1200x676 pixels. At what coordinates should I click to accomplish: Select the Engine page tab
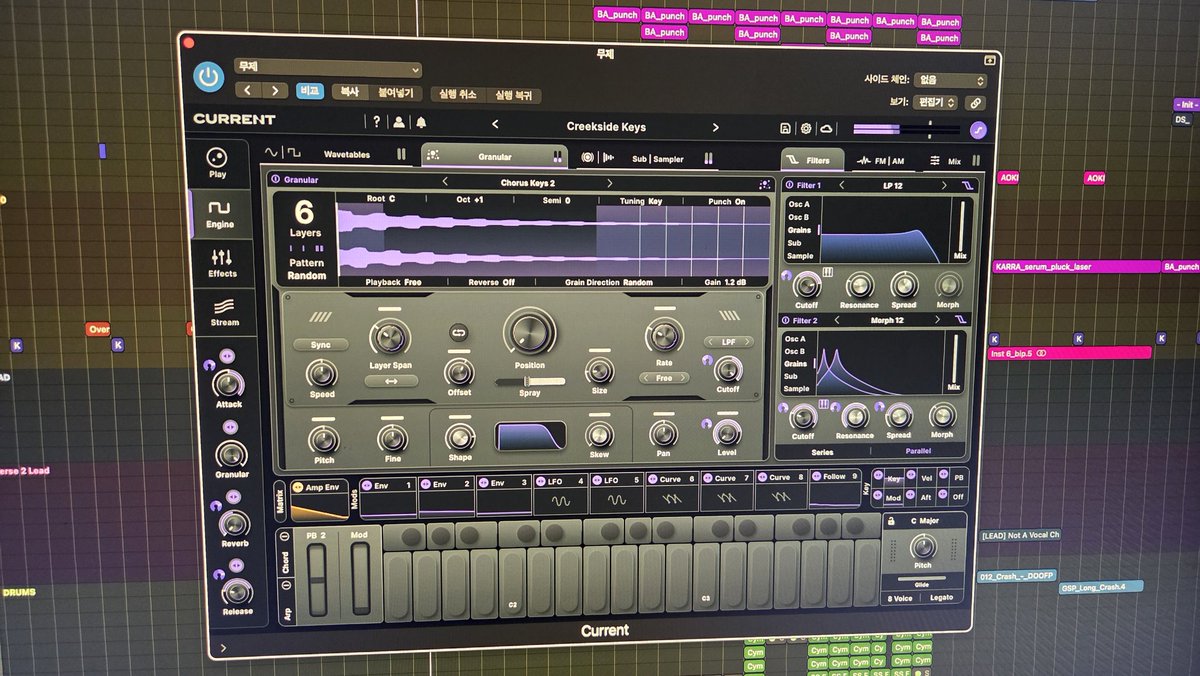coord(219,213)
